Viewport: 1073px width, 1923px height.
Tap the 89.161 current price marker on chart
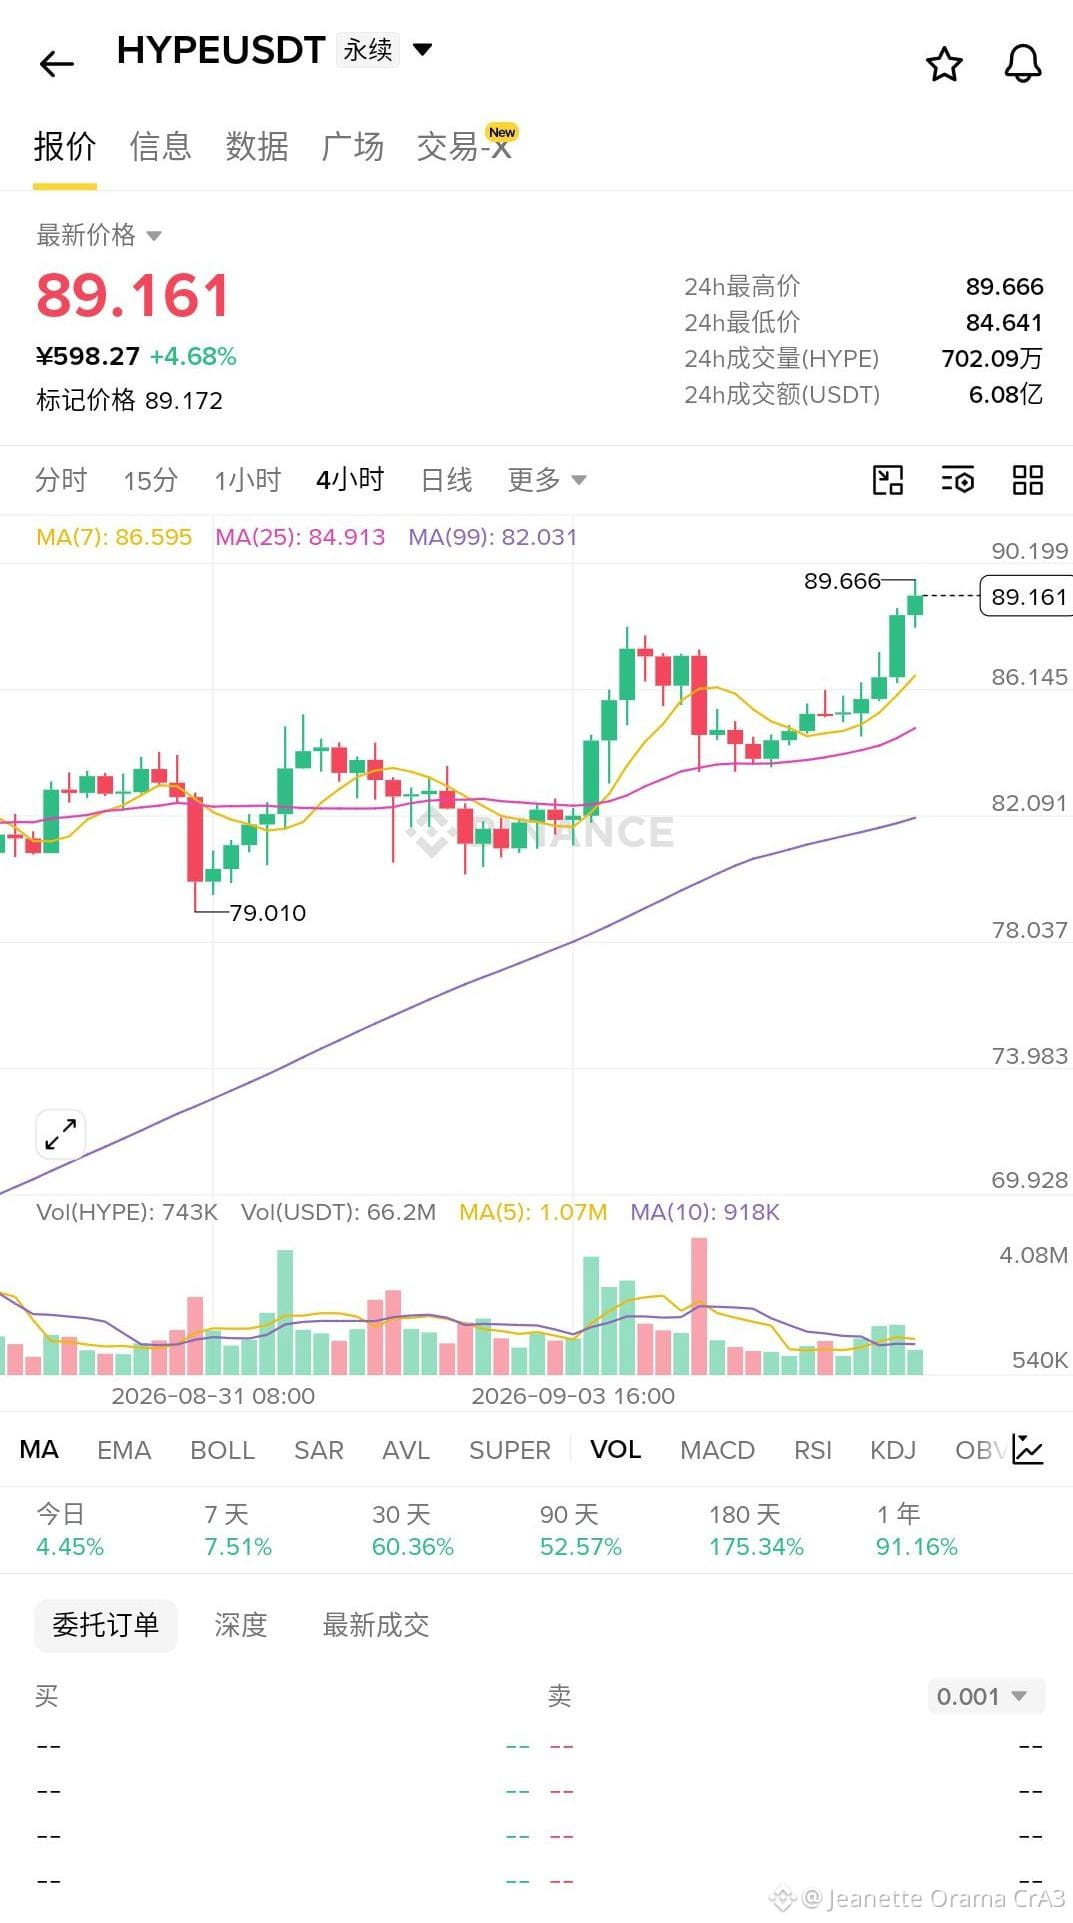tap(1026, 596)
